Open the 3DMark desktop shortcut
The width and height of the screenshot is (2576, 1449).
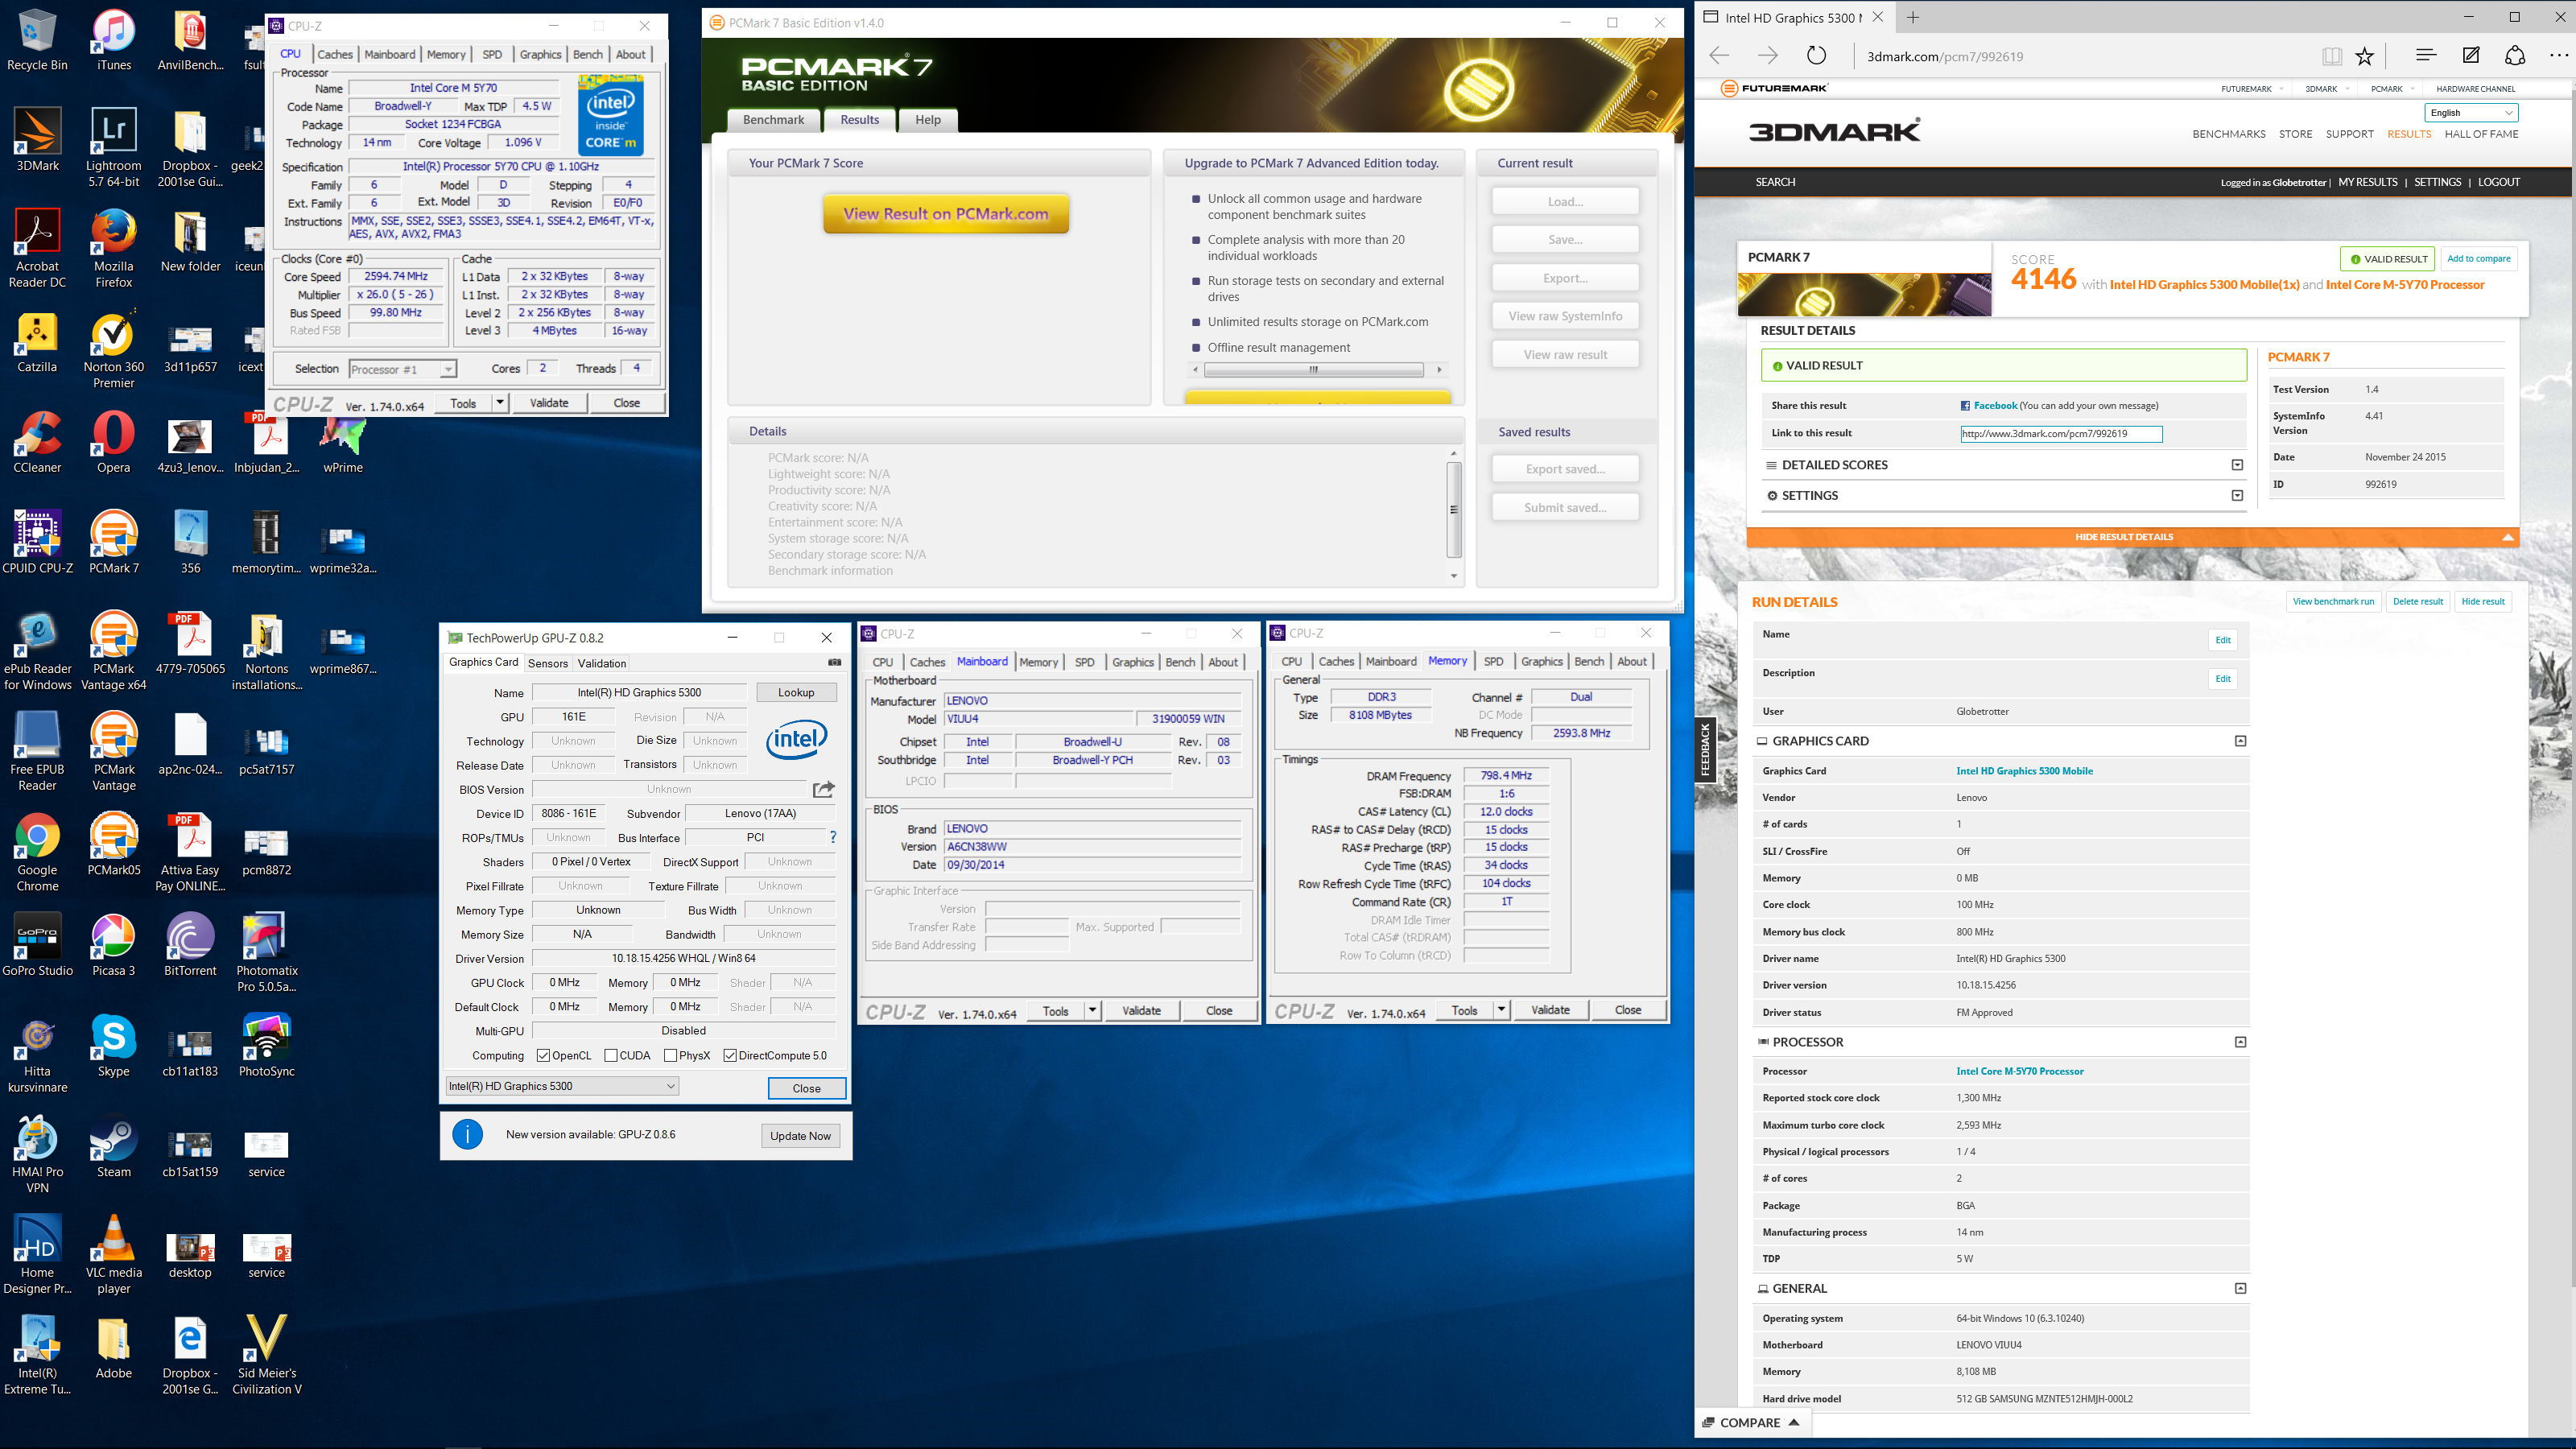pyautogui.click(x=37, y=141)
